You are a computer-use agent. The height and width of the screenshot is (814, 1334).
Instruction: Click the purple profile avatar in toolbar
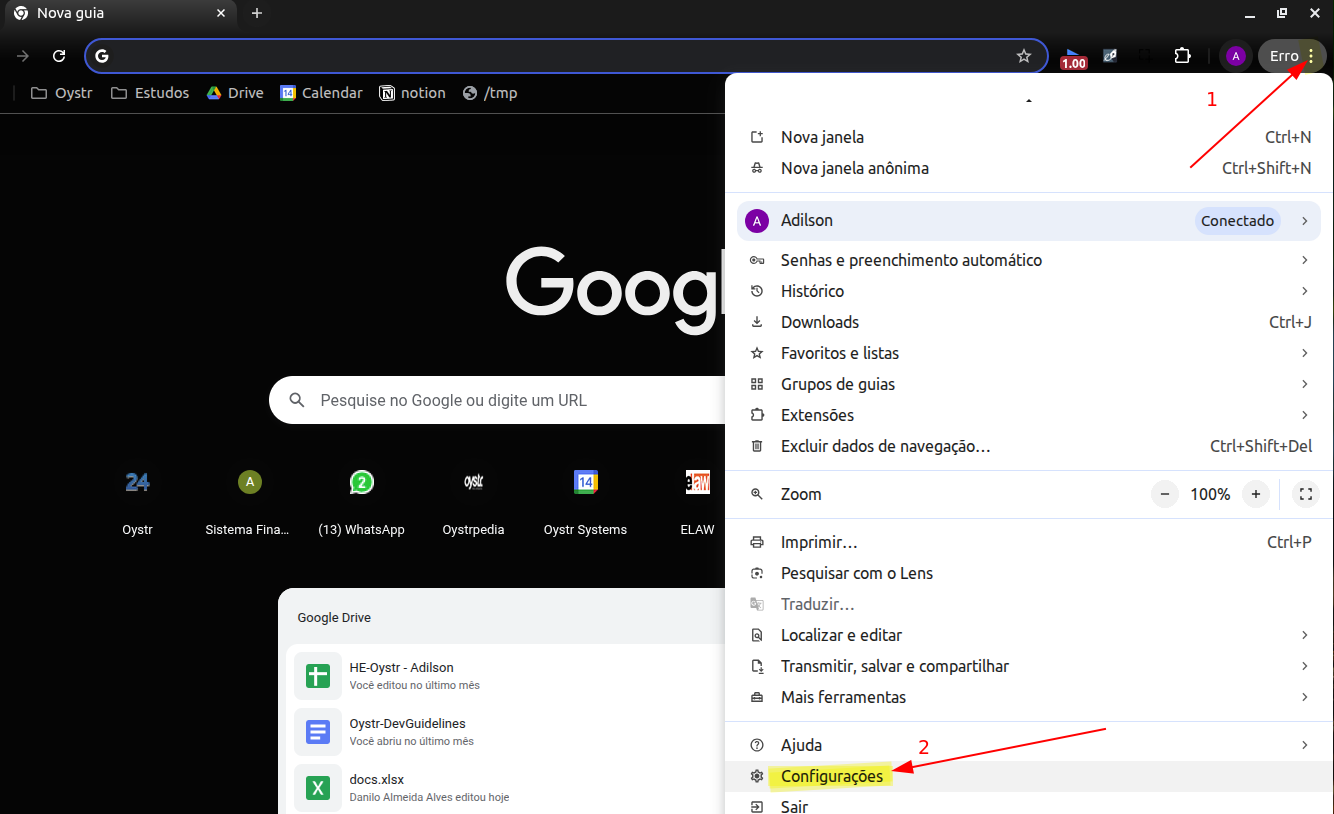pyautogui.click(x=1236, y=56)
